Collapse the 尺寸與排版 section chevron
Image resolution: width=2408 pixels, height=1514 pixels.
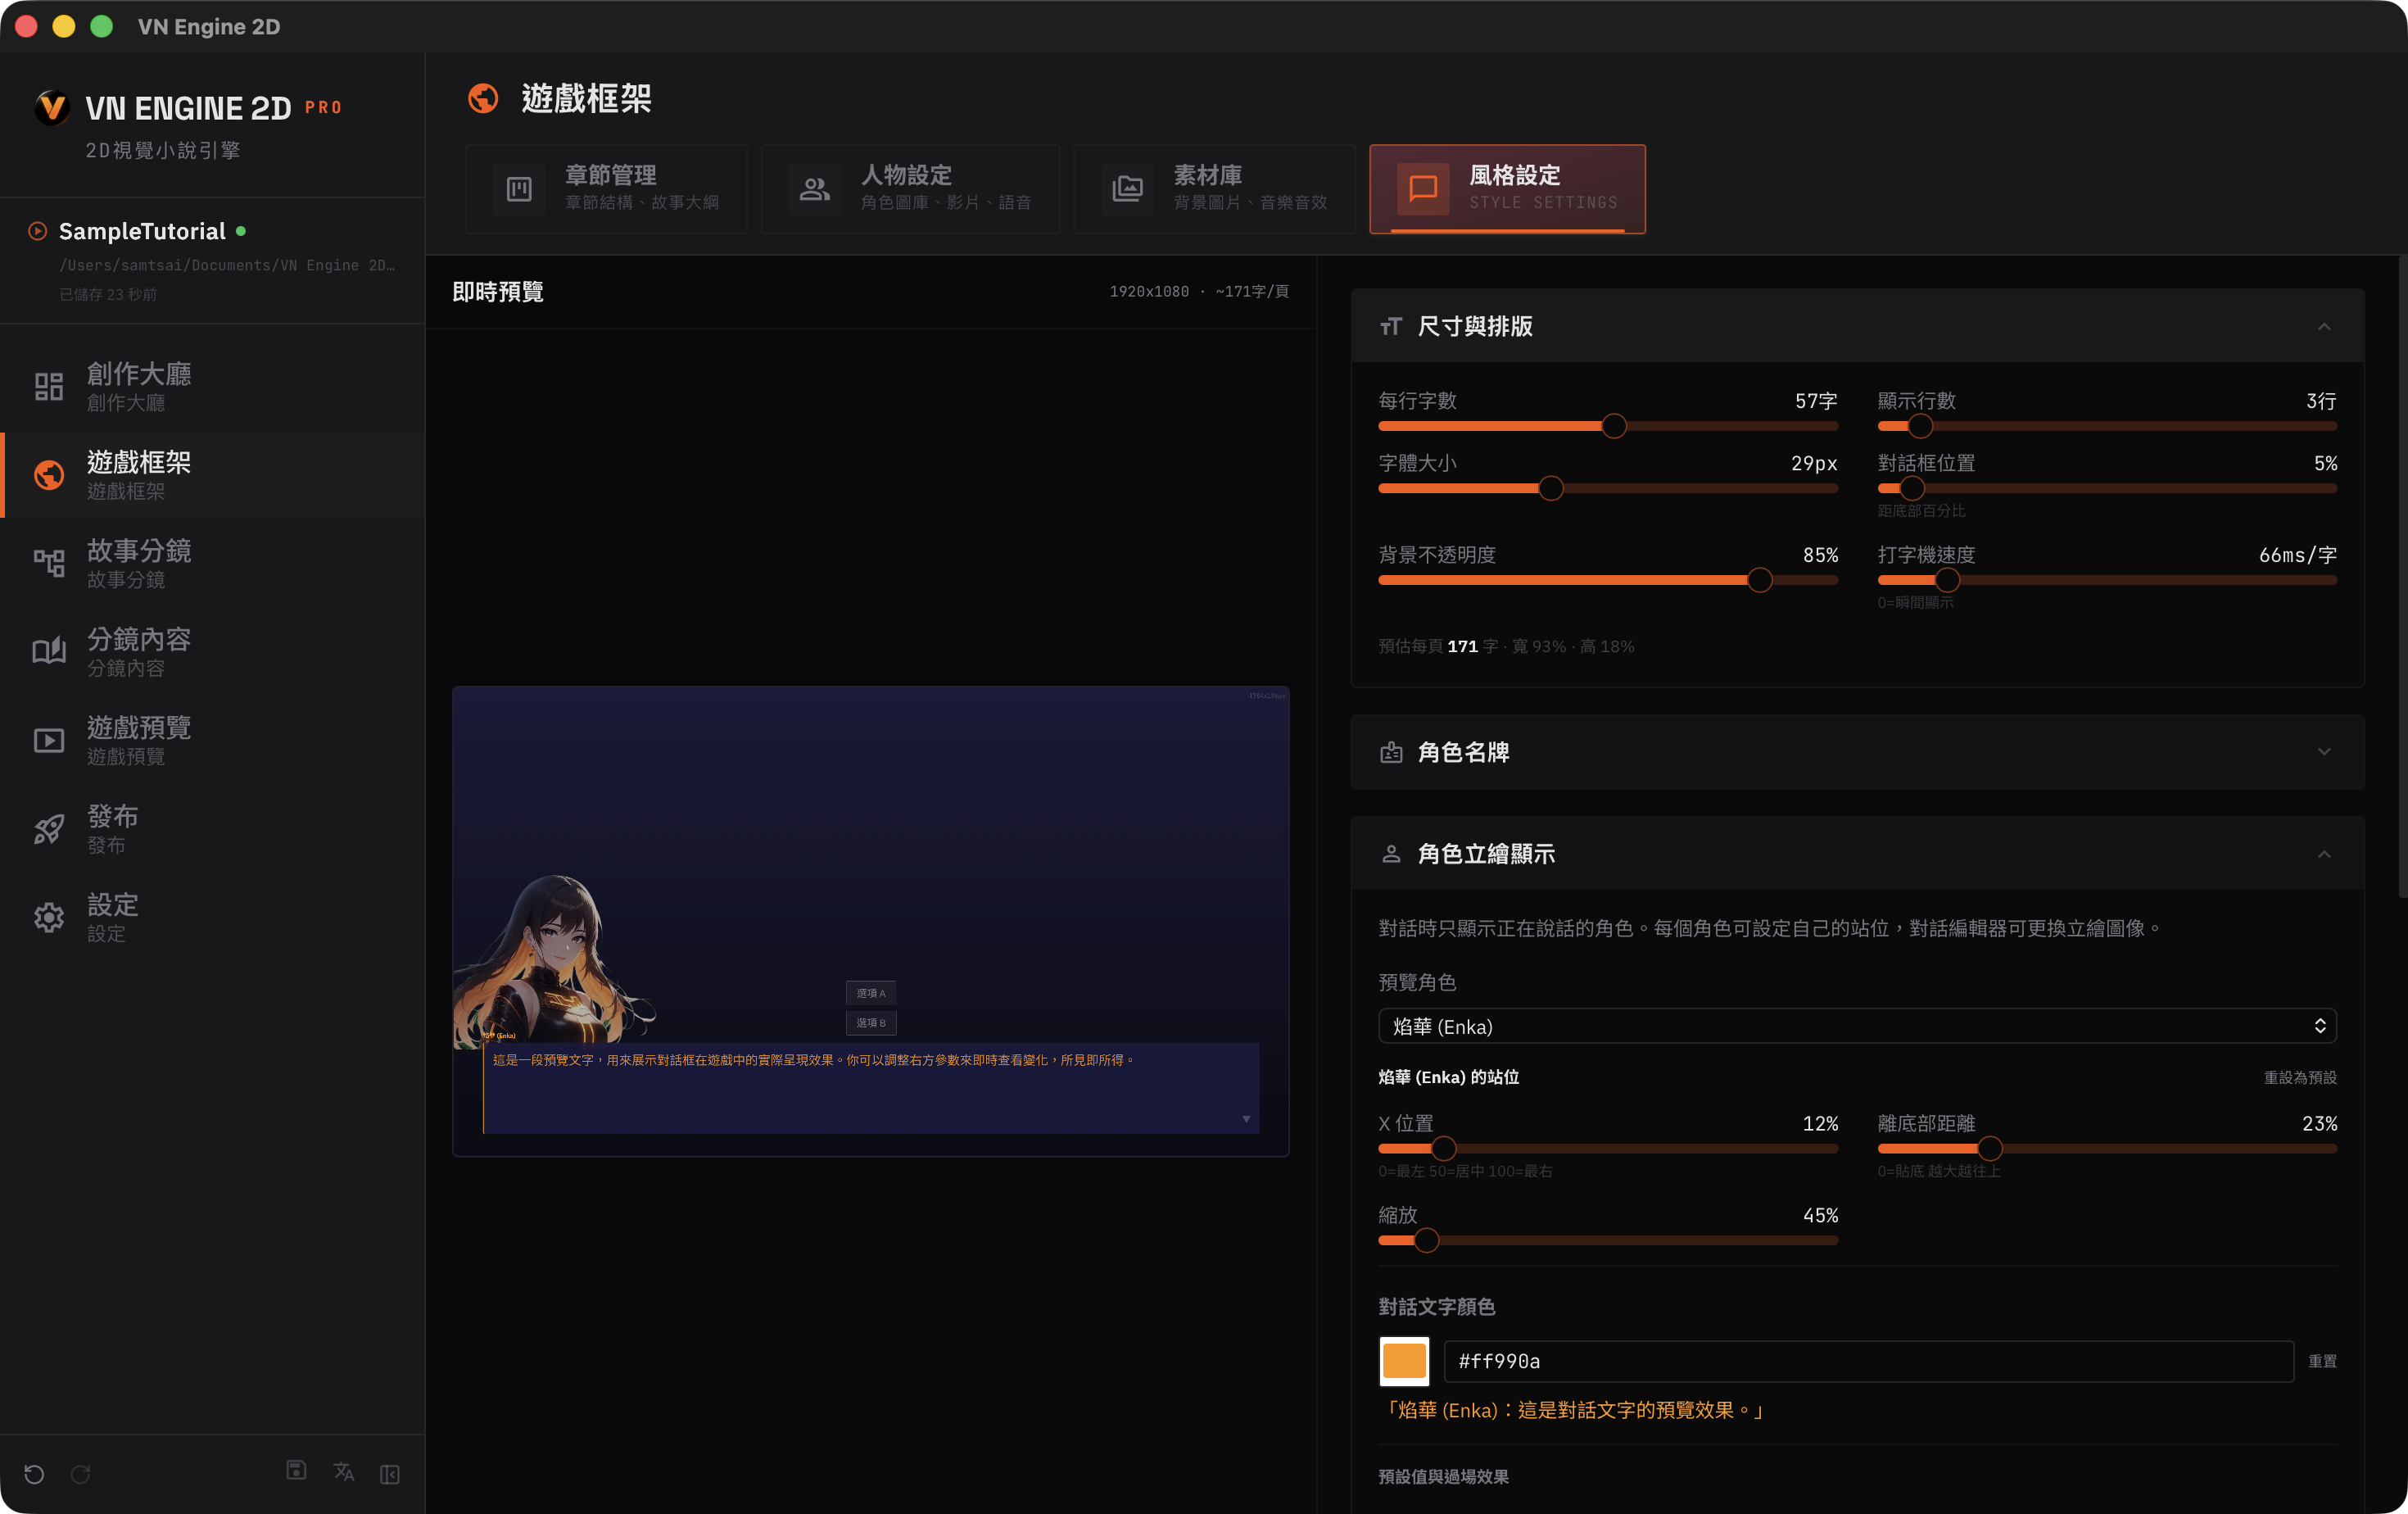(x=2324, y=327)
